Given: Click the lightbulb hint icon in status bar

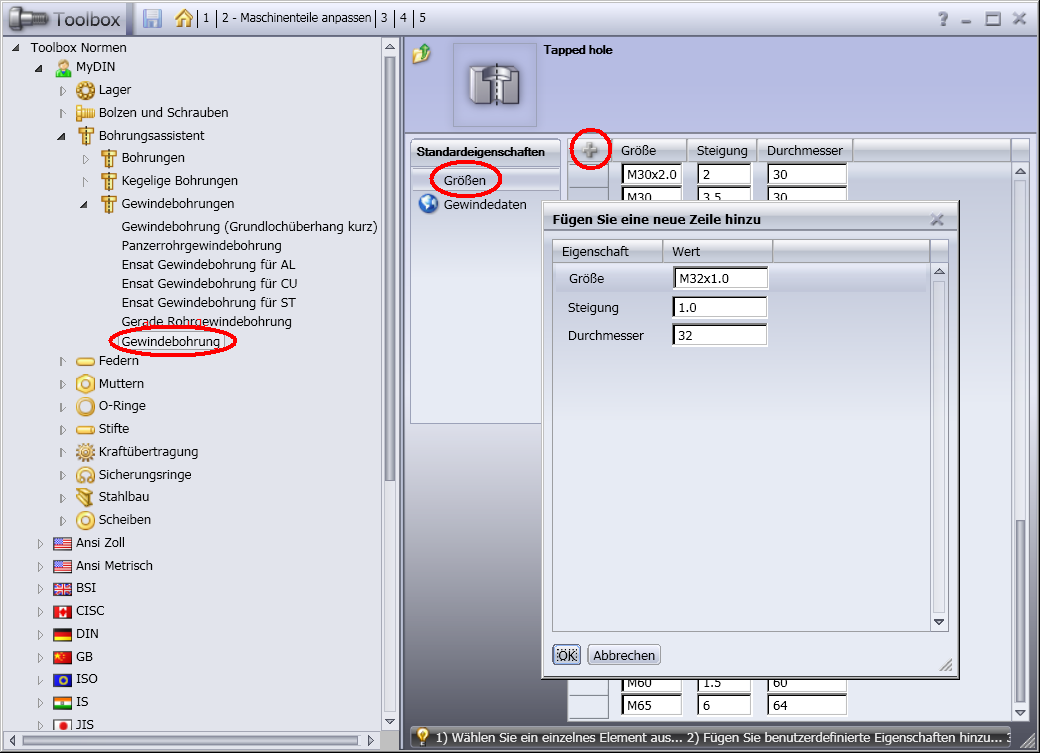Looking at the screenshot, I should (422, 736).
